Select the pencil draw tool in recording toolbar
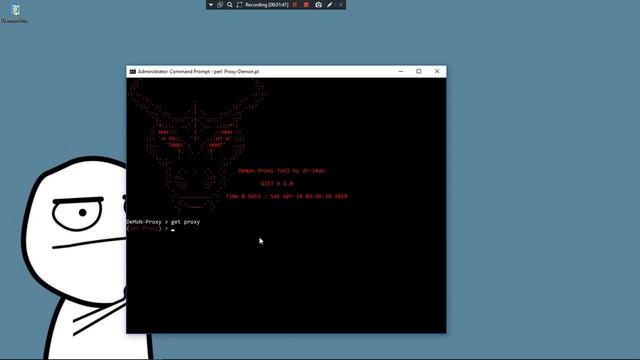Viewport: 640px width, 360px height. [x=330, y=5]
